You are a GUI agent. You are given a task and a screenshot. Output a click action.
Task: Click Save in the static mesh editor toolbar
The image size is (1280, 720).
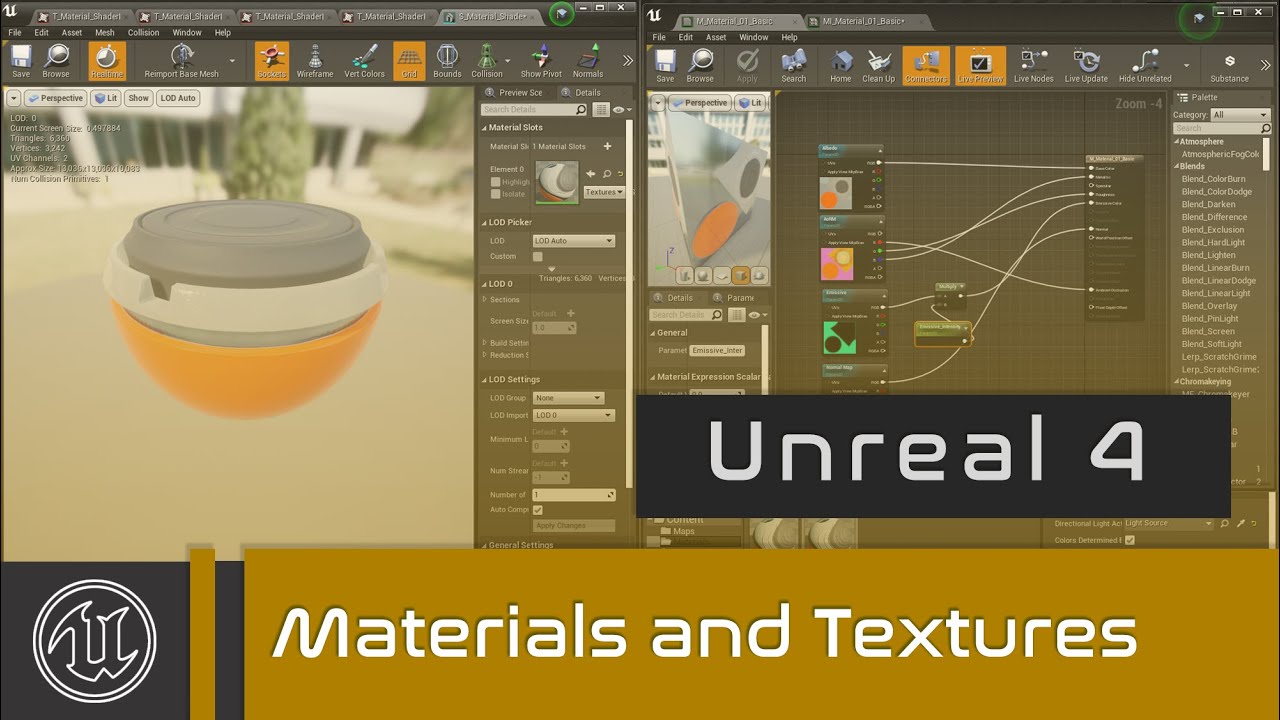[x=21, y=61]
